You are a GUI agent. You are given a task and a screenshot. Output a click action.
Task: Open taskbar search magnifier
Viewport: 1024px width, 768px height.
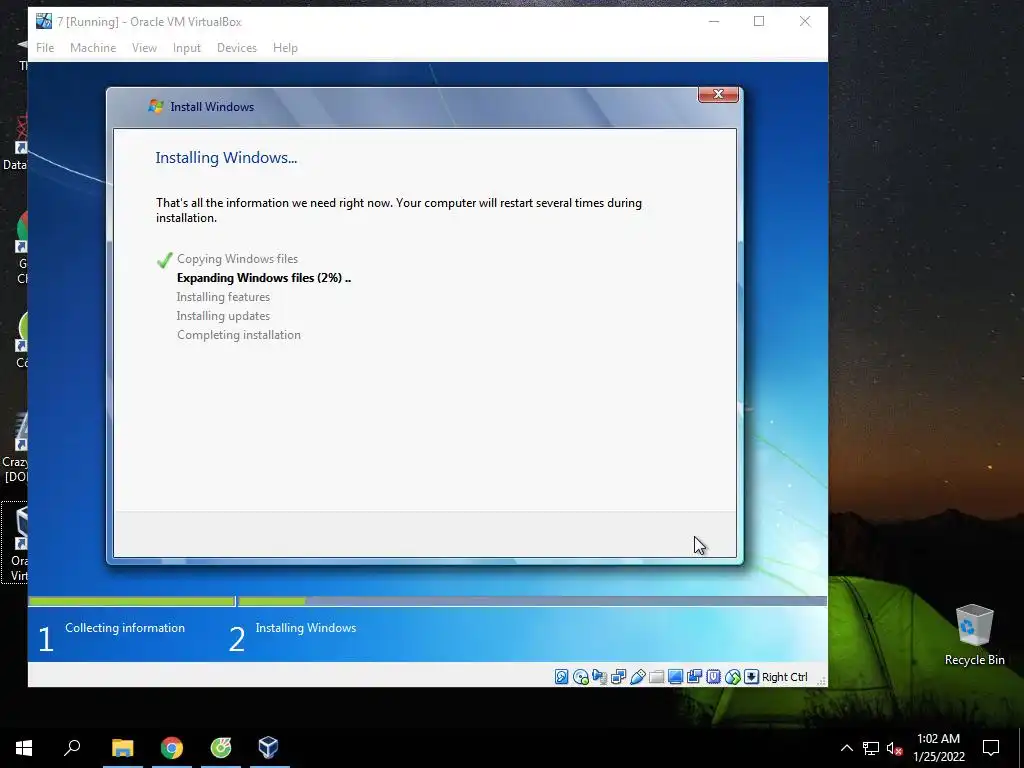pyautogui.click(x=72, y=748)
